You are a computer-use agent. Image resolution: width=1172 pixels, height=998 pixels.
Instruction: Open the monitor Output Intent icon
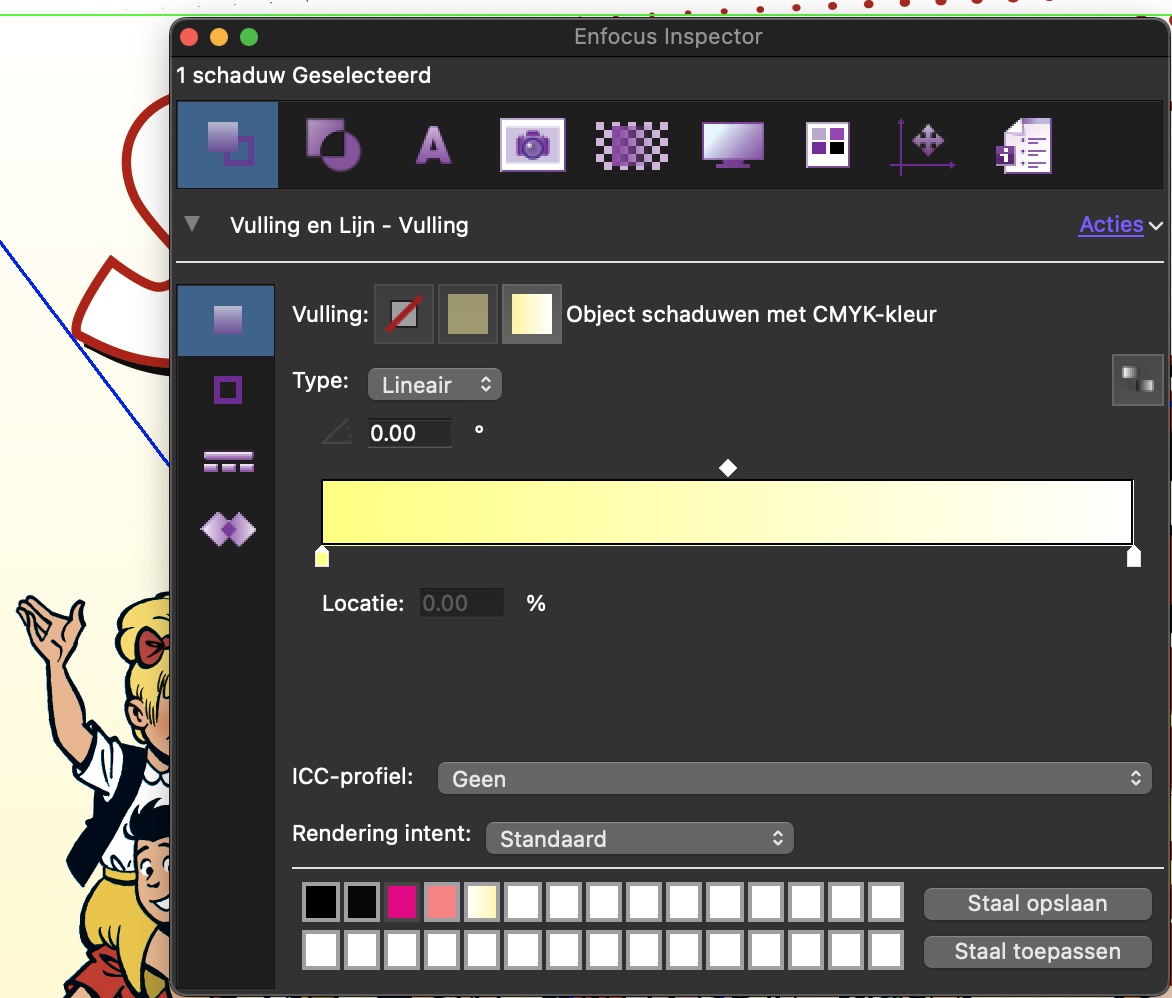(x=732, y=145)
